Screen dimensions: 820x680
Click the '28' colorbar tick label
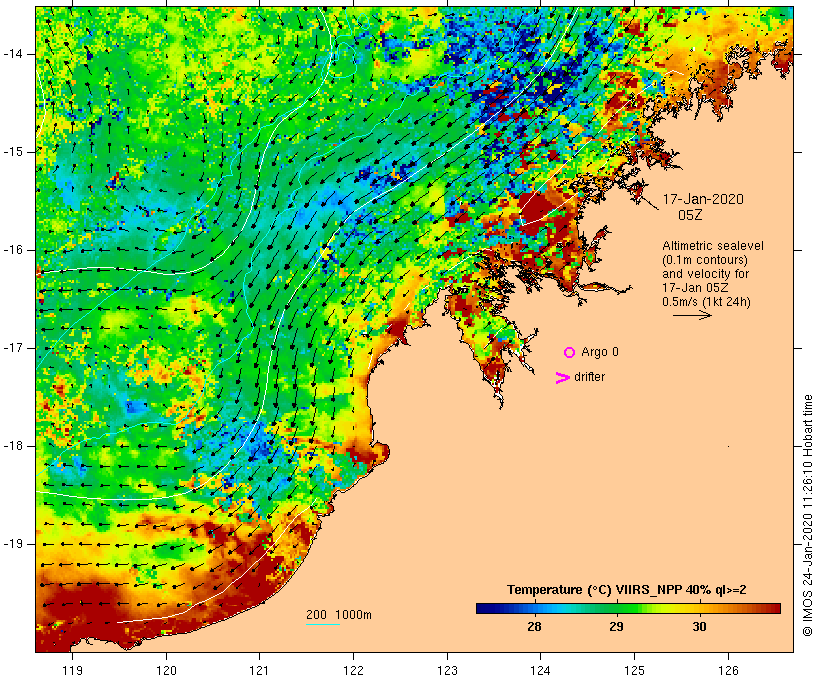534,626
